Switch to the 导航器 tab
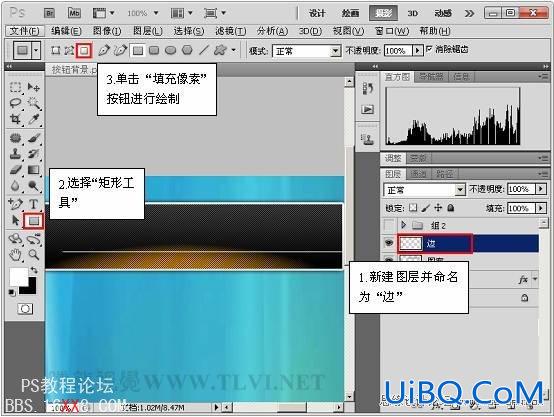 coord(431,77)
